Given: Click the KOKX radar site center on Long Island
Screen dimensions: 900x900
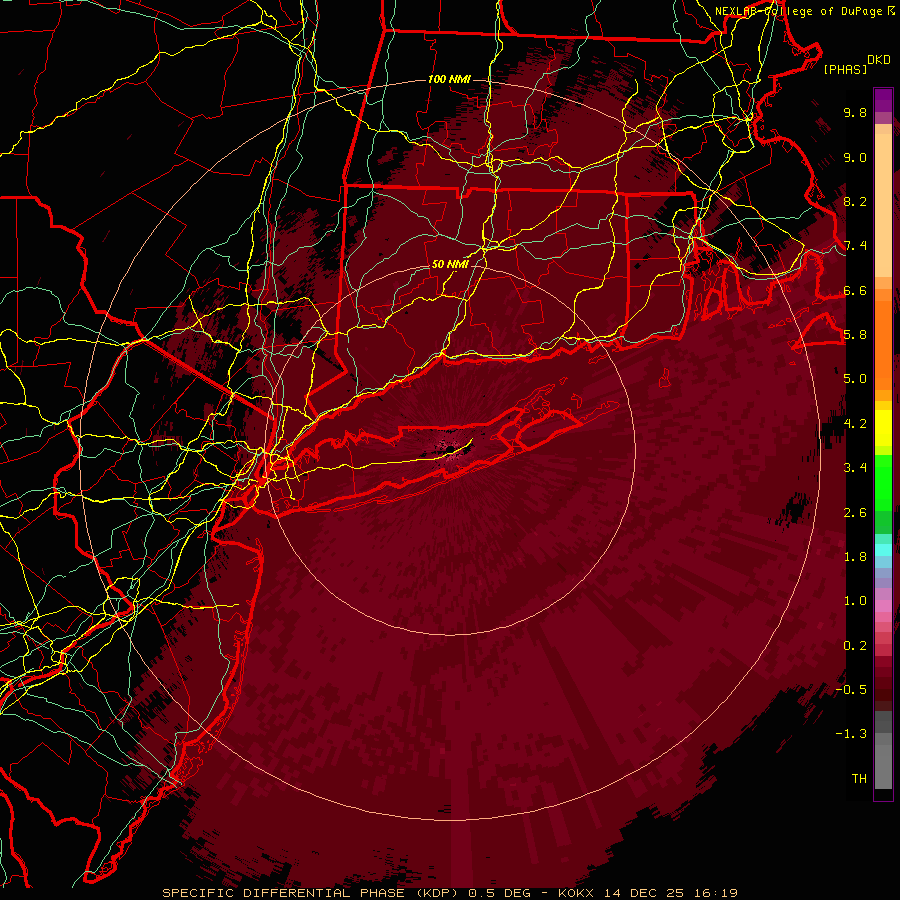Looking at the screenshot, I should click(450, 448).
